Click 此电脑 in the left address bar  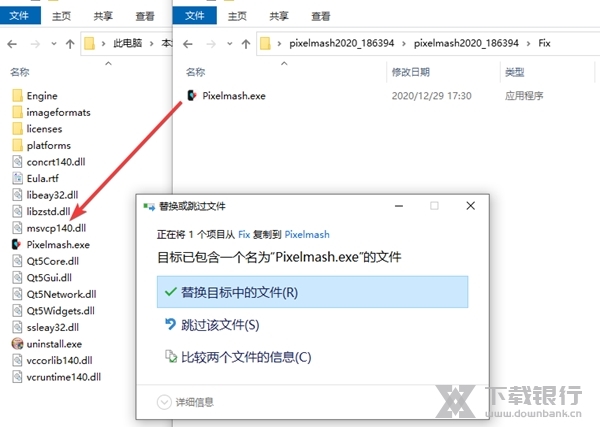[x=127, y=43]
